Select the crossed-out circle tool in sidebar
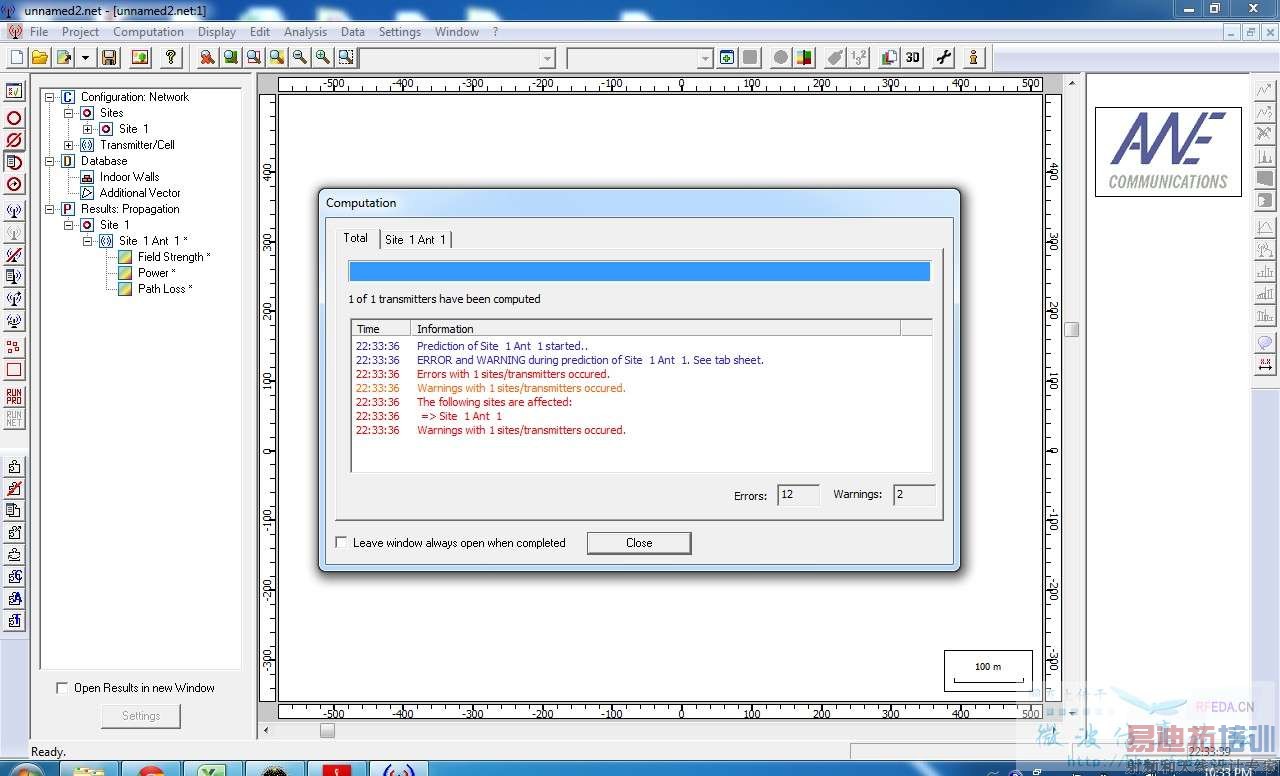Screen dimensions: 1280x776 point(14,140)
